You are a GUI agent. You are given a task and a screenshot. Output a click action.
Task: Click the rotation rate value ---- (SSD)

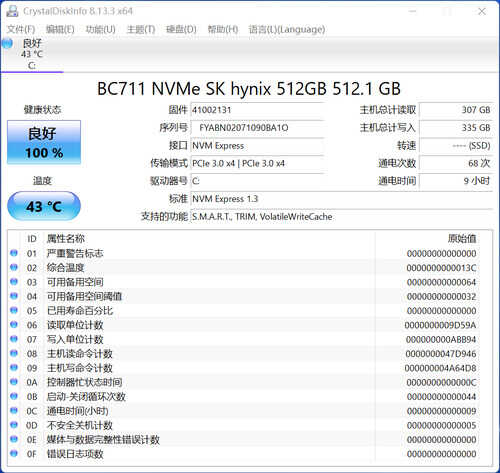pos(456,146)
